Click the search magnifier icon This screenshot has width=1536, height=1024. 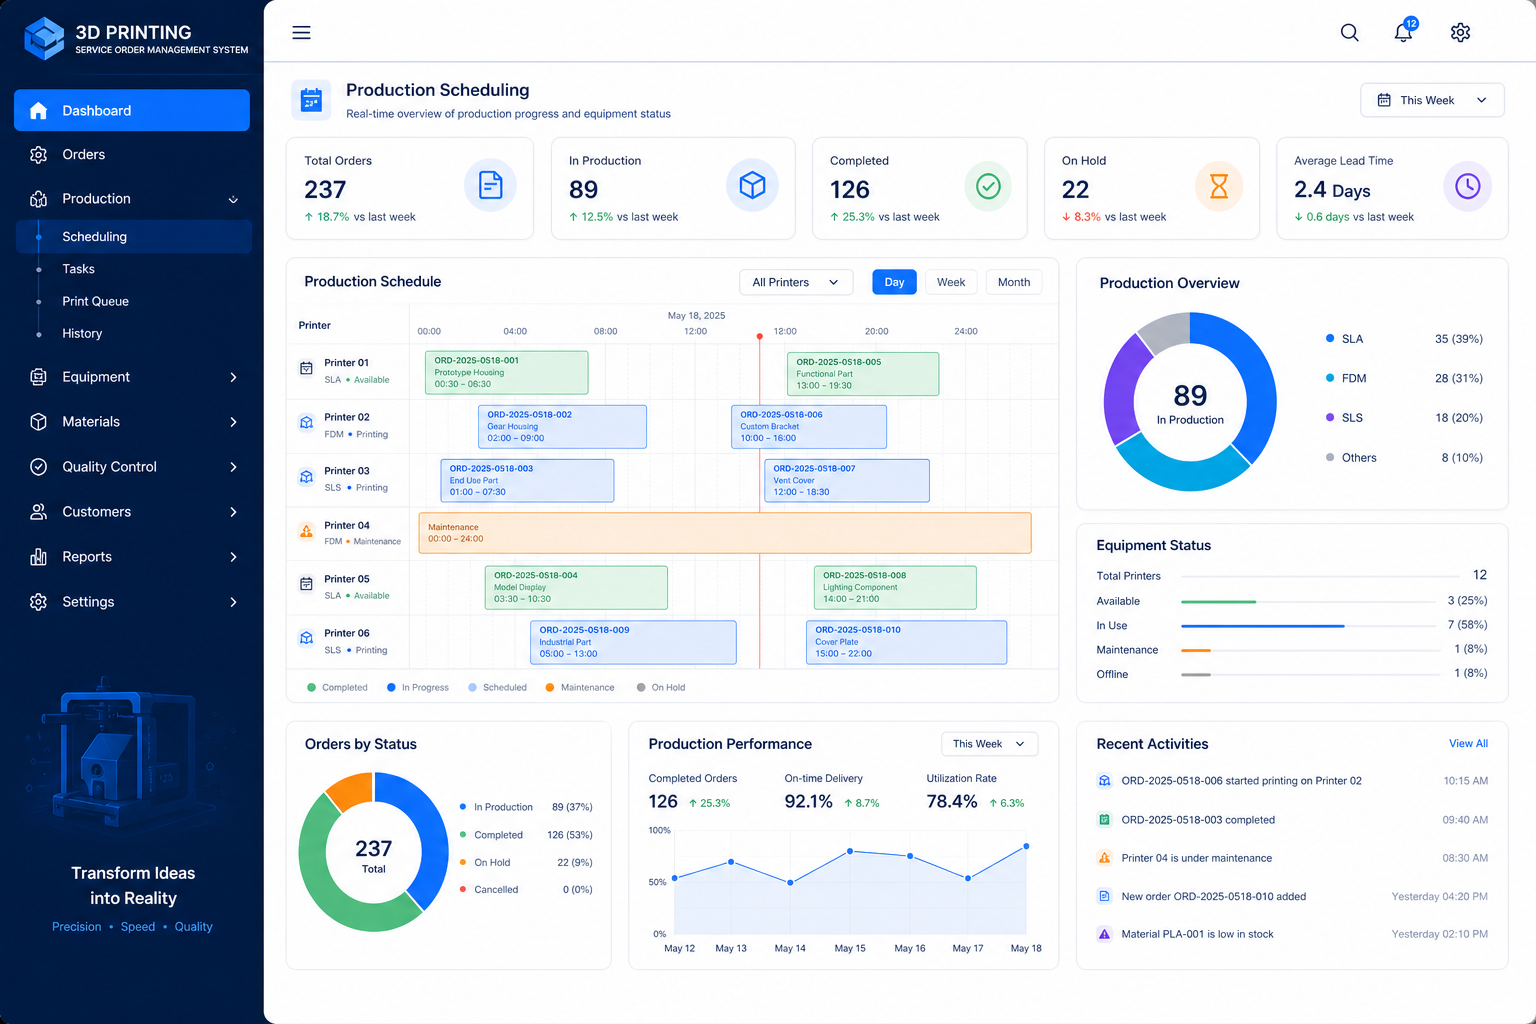pos(1349,33)
